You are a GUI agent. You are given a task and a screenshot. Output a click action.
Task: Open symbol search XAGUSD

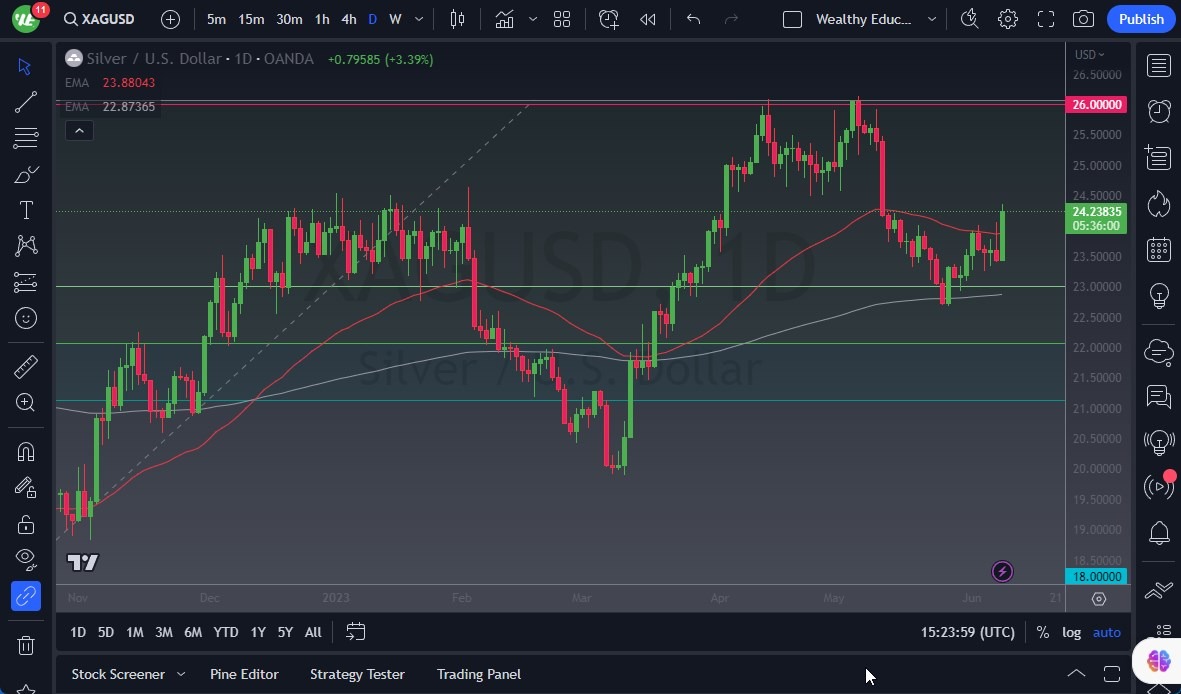coord(99,19)
